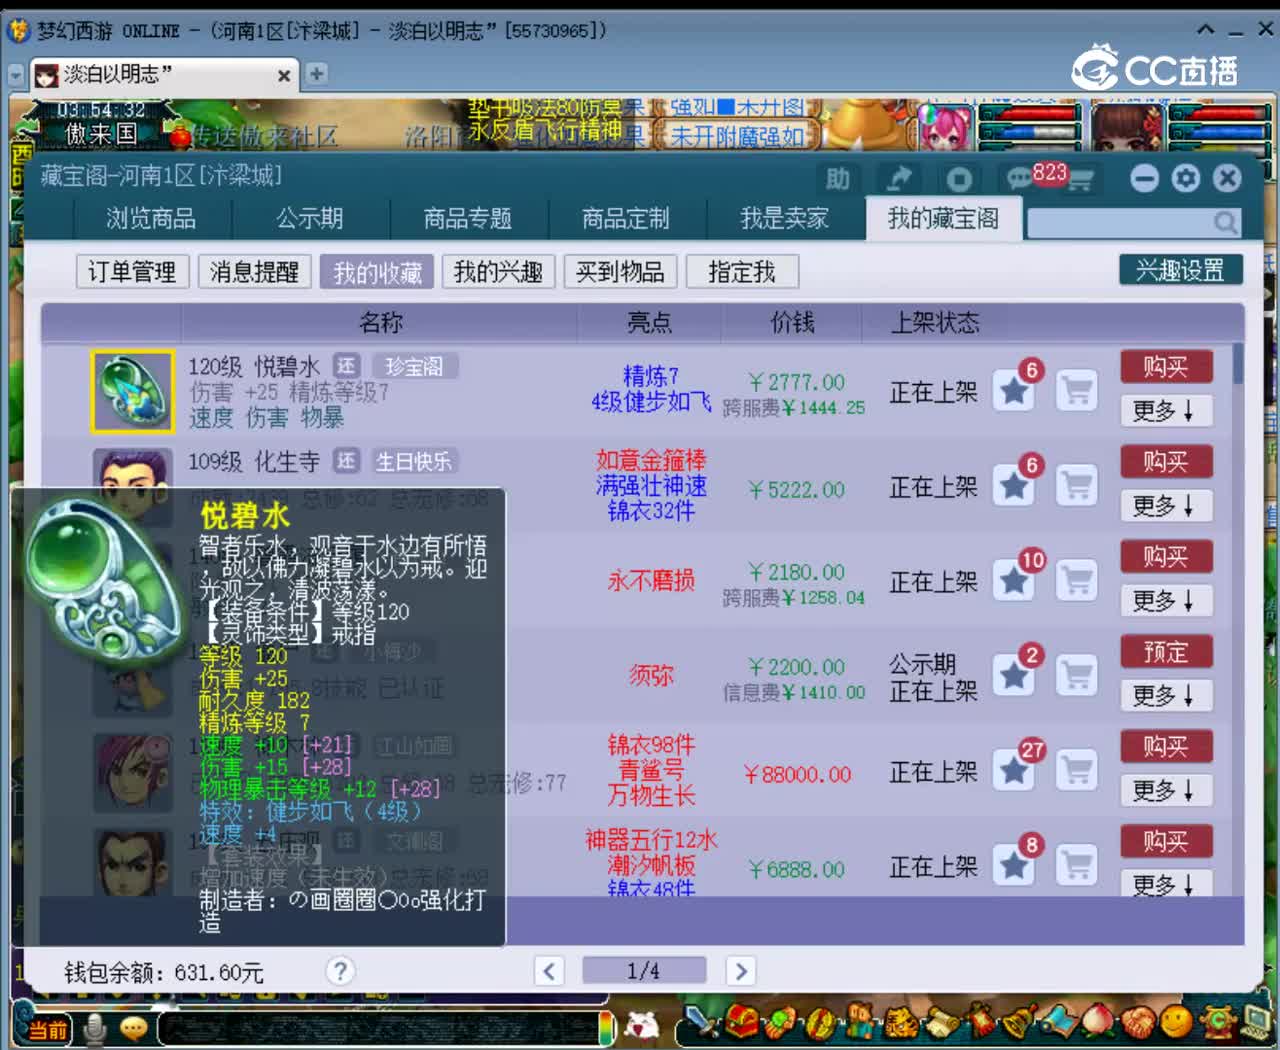Buy the ￥88000 character
This screenshot has width=1280, height=1050.
[x=1166, y=747]
